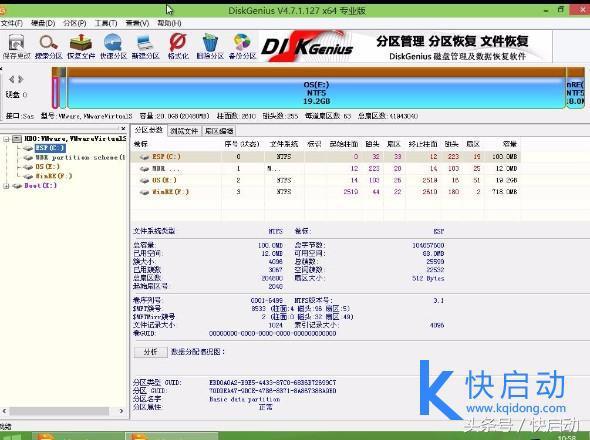Go to next disk with right arrow

21,79
